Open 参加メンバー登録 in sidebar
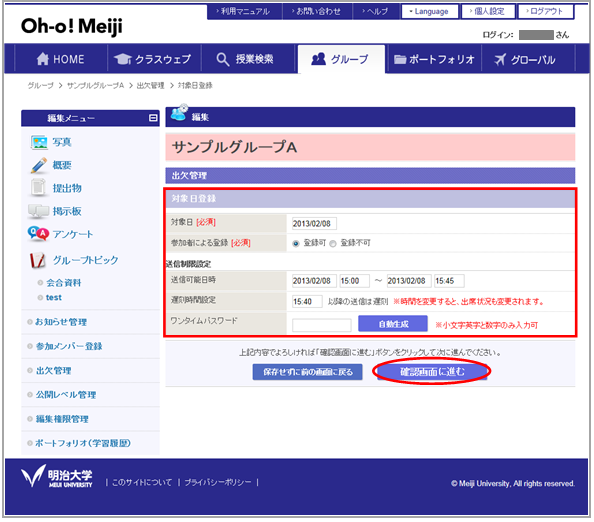 (69, 346)
